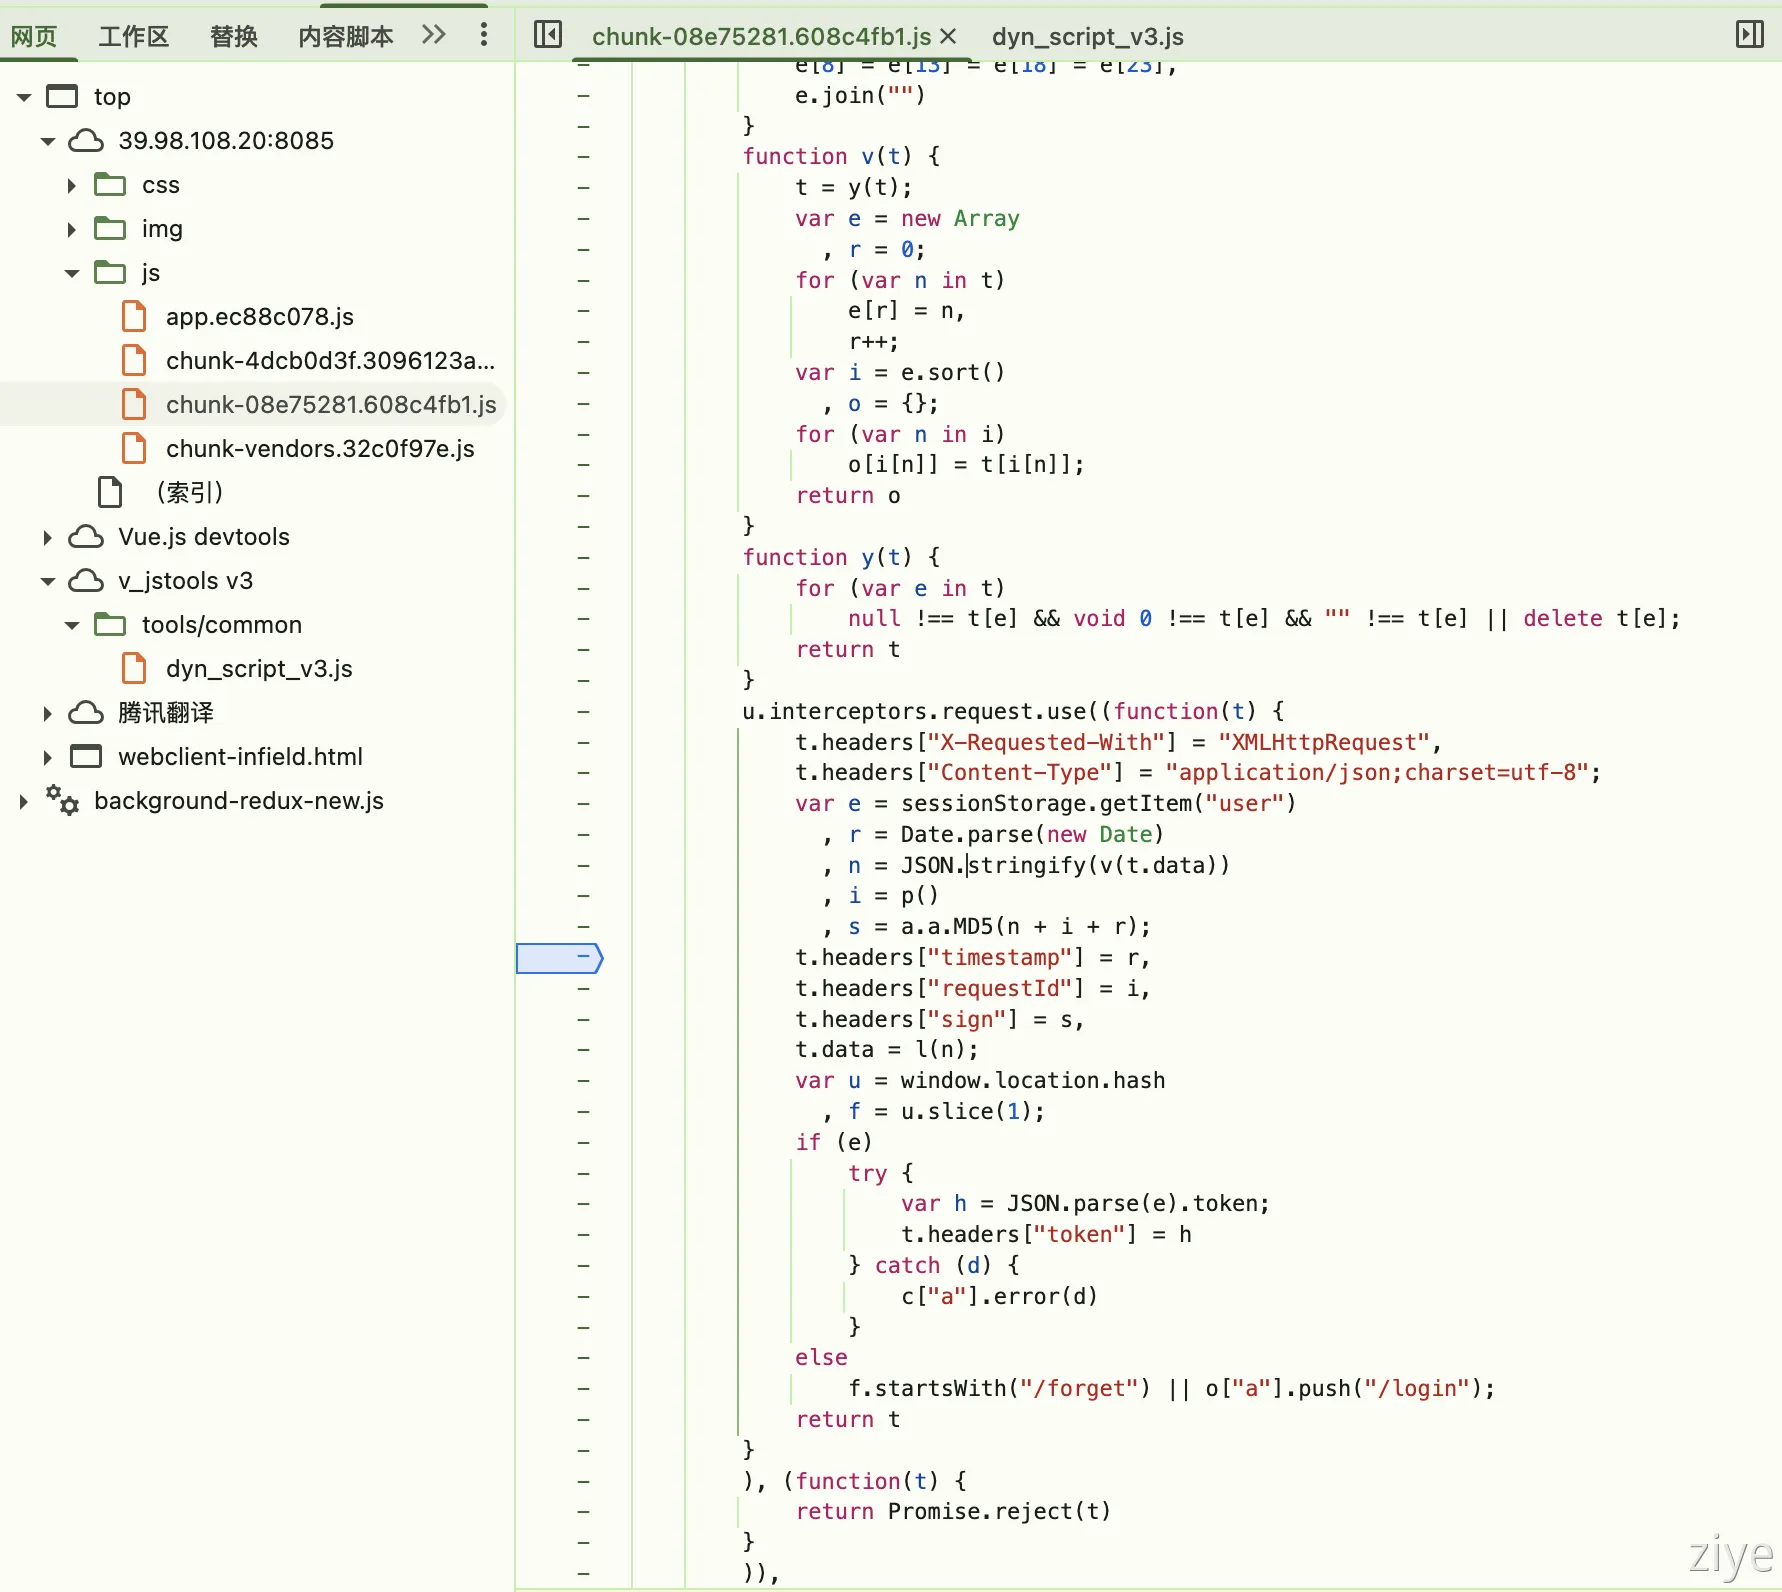Image resolution: width=1782 pixels, height=1592 pixels.
Task: Switch to the 工作区 tab
Action: click(133, 37)
